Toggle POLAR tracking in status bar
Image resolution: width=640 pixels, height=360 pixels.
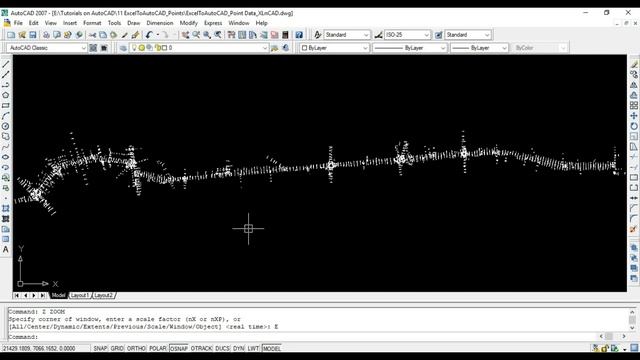(158, 348)
